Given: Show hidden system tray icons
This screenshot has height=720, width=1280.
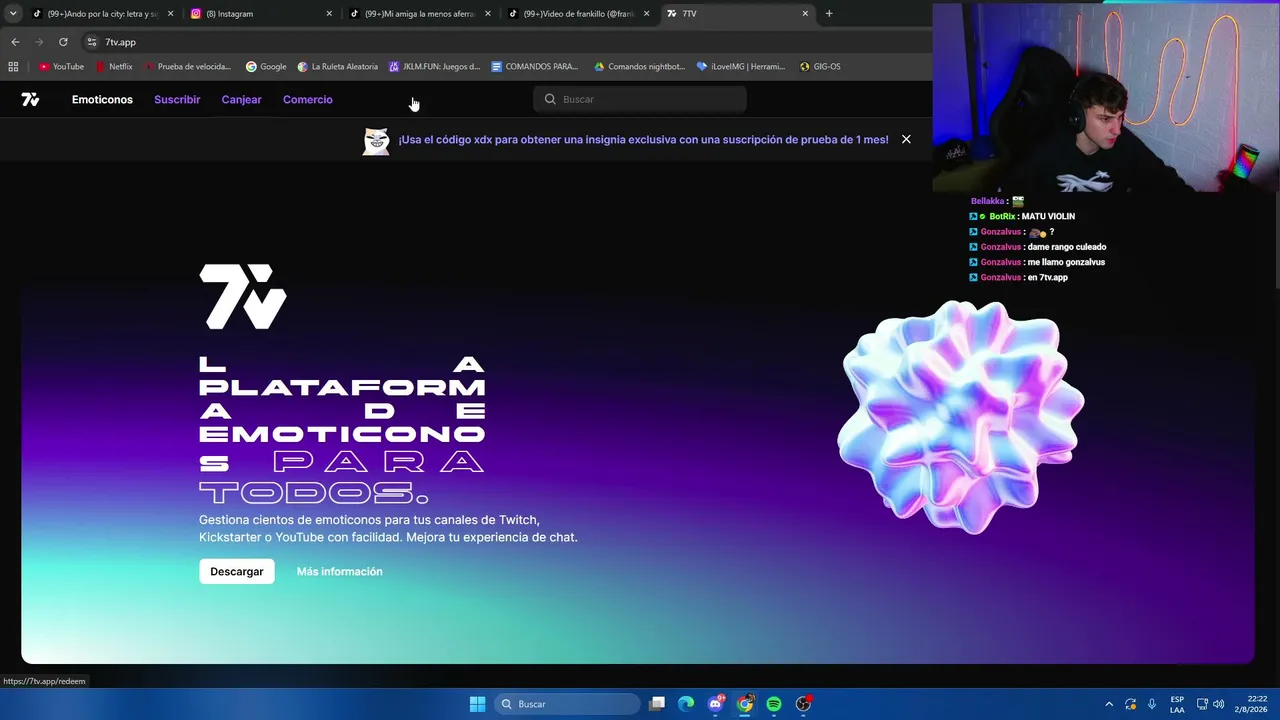Looking at the screenshot, I should [1109, 704].
